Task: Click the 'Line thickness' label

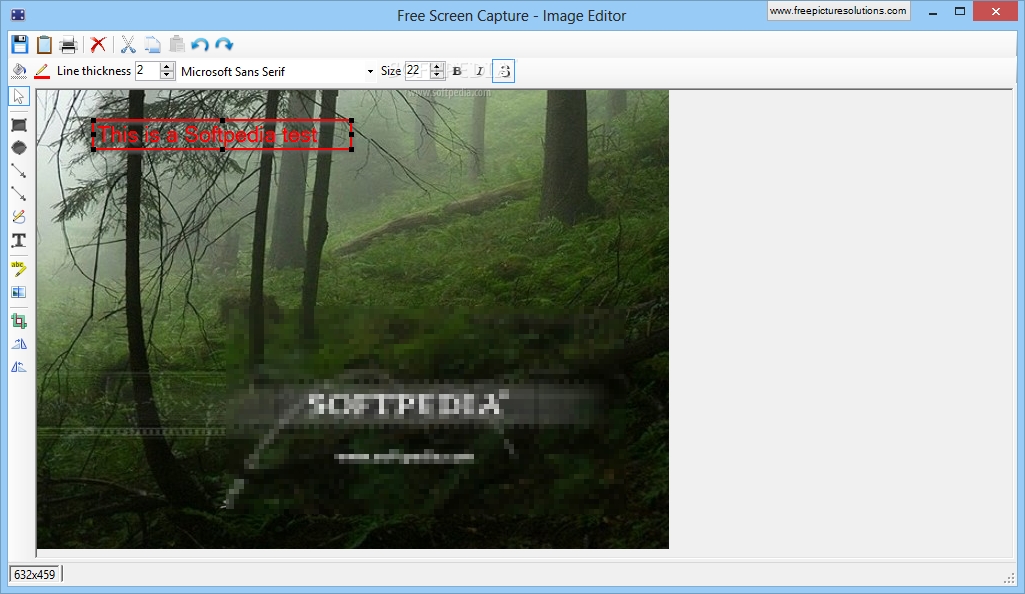Action: pyautogui.click(x=93, y=71)
